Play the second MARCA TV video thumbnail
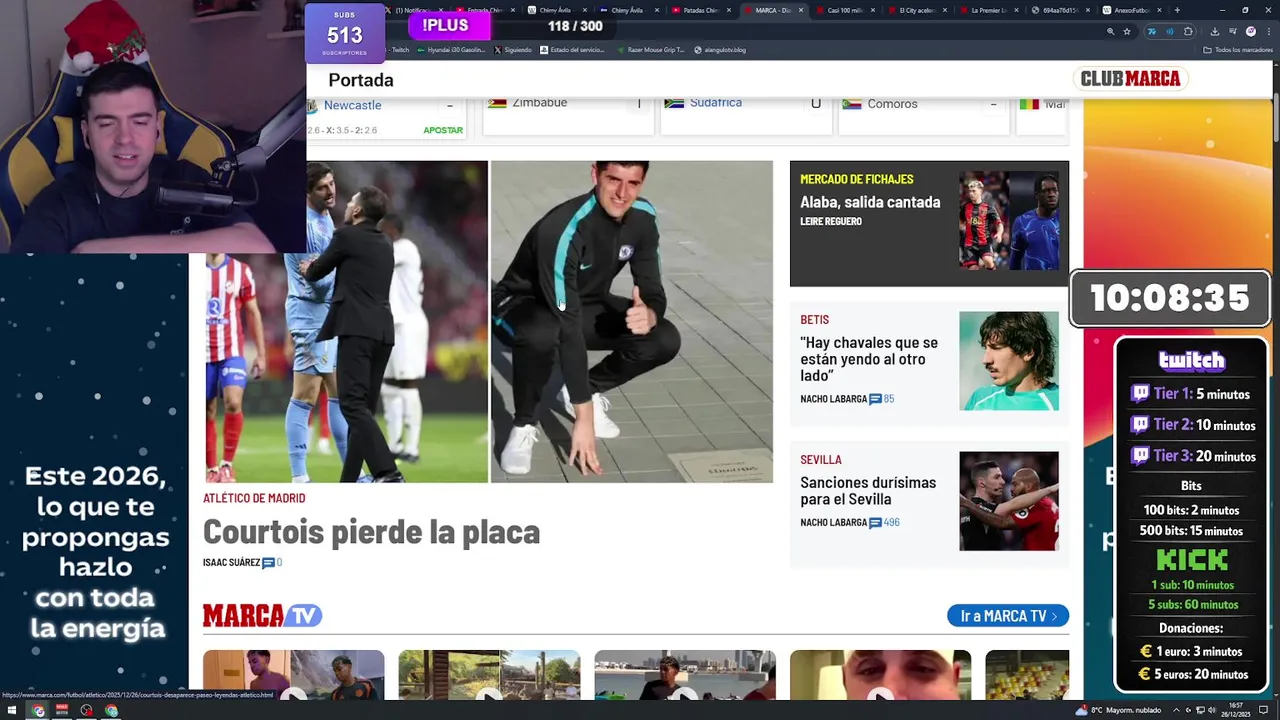 (x=489, y=675)
